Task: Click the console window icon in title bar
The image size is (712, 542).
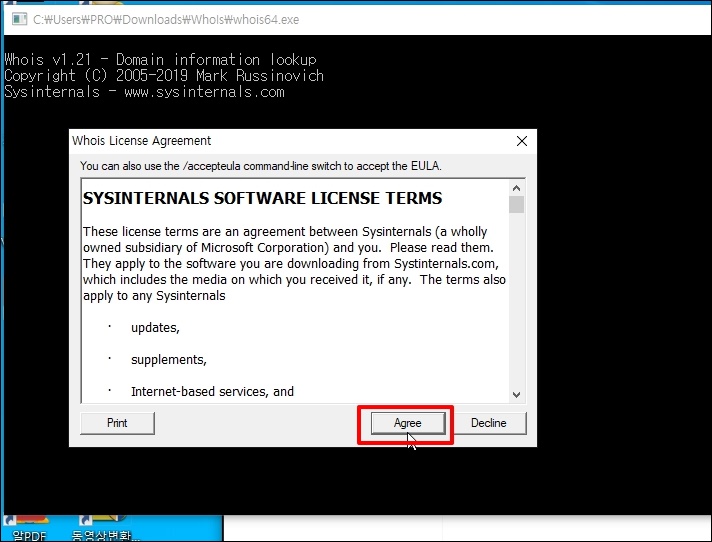Action: click(x=19, y=19)
